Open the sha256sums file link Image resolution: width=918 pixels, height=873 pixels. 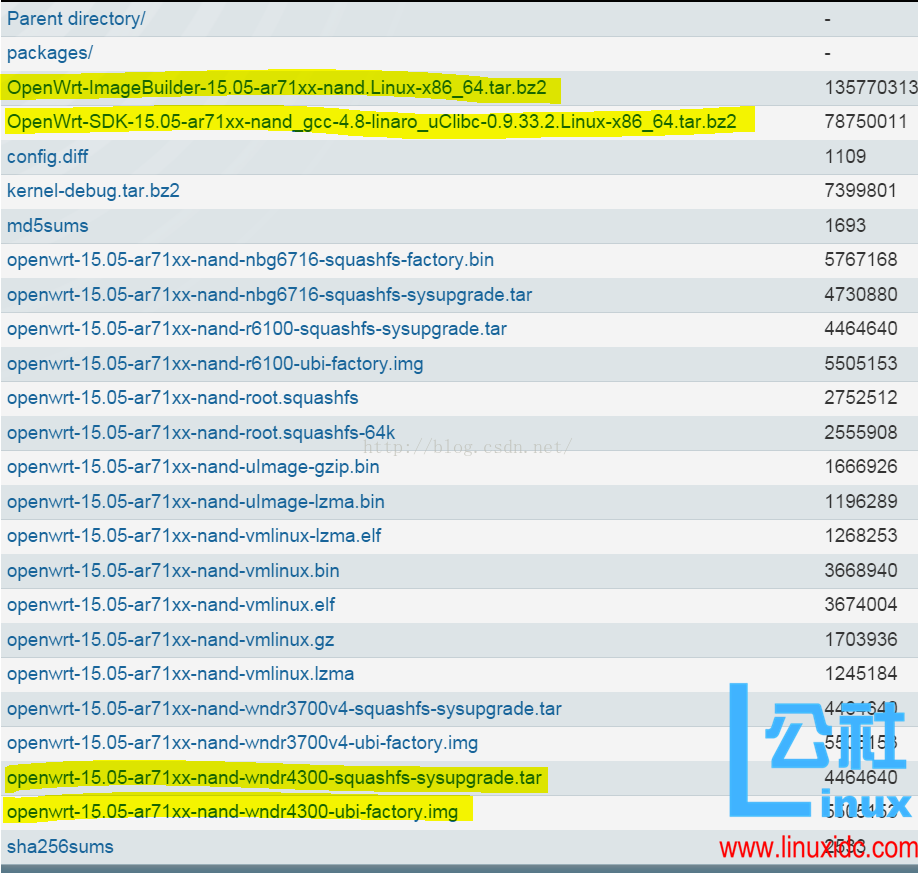60,847
